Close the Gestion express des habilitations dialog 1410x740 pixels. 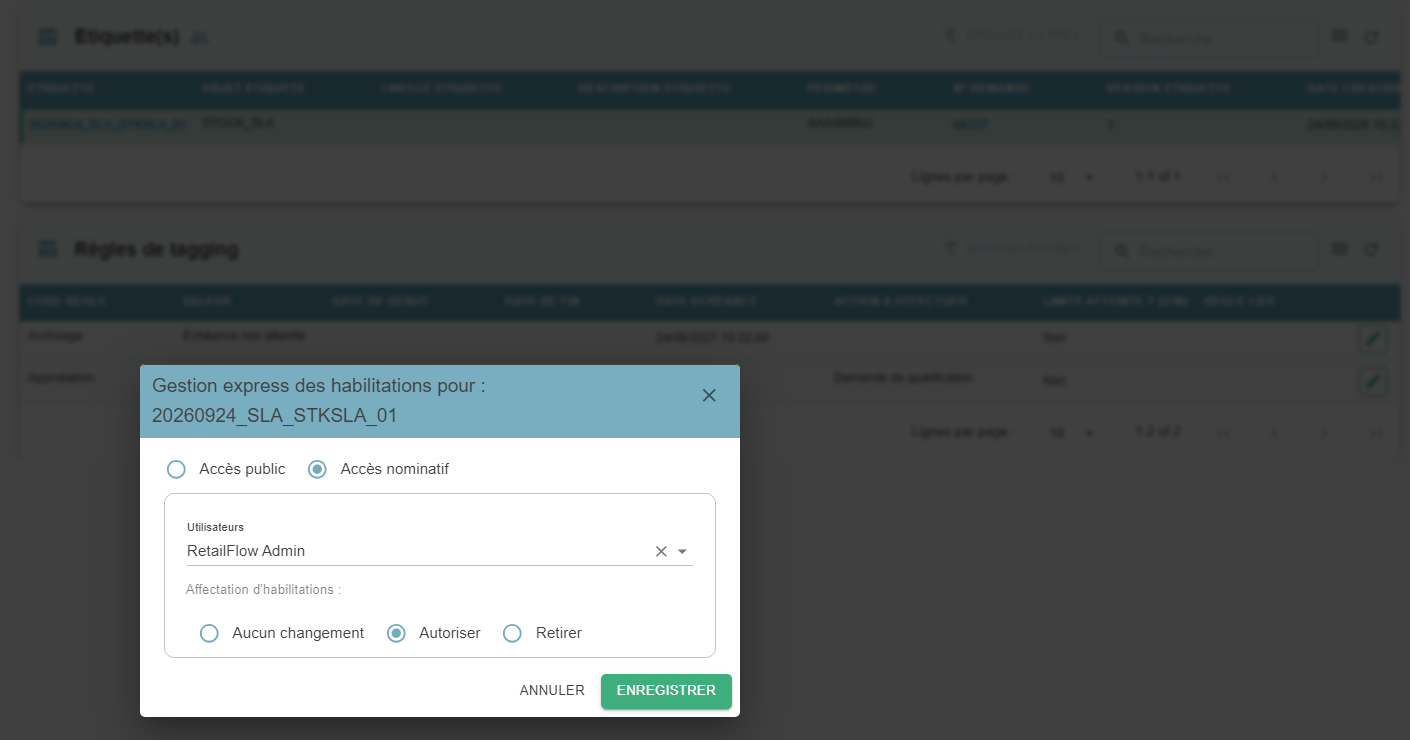pos(709,395)
